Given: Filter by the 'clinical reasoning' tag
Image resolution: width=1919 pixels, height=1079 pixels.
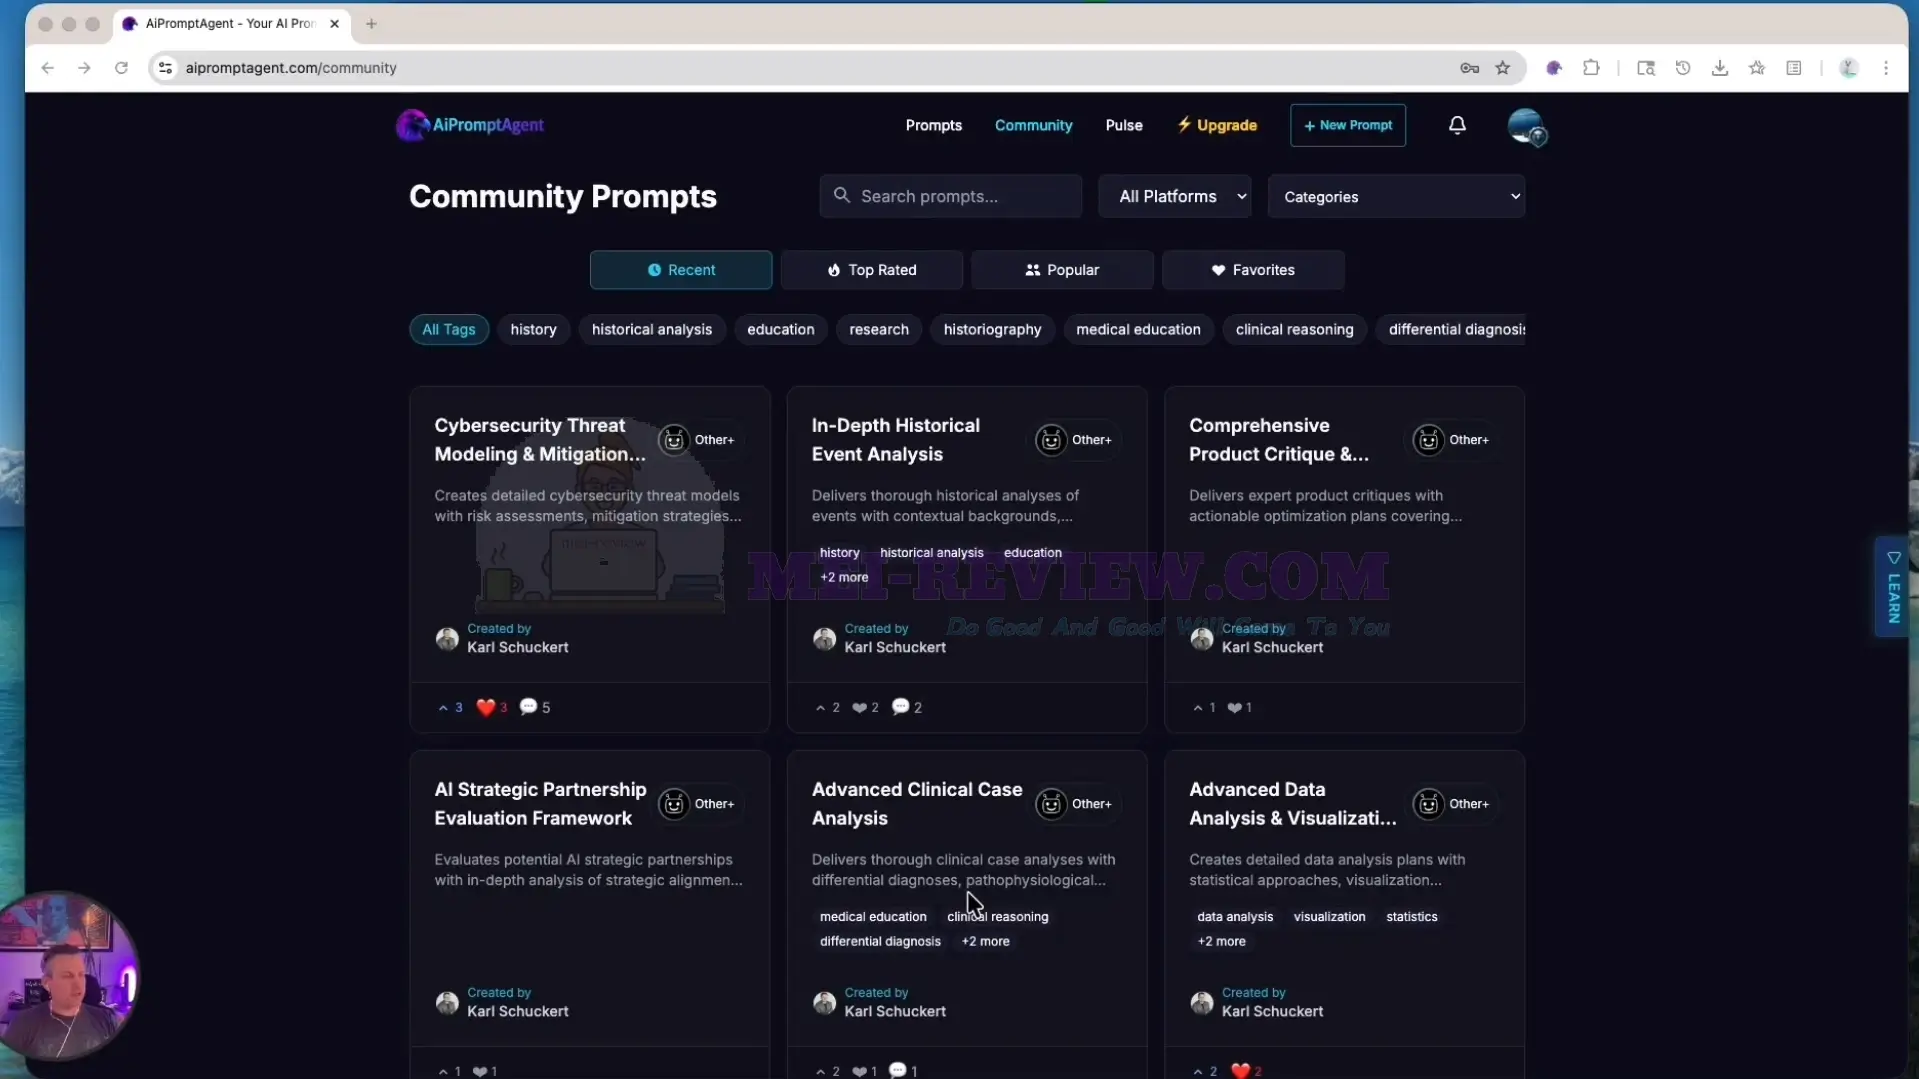Looking at the screenshot, I should click(x=1294, y=329).
